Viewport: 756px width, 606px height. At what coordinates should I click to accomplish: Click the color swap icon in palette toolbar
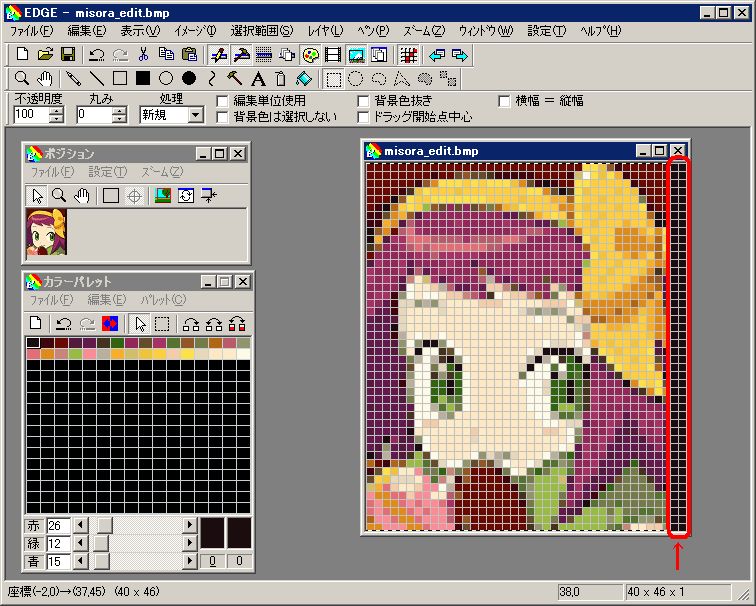pyautogui.click(x=110, y=324)
